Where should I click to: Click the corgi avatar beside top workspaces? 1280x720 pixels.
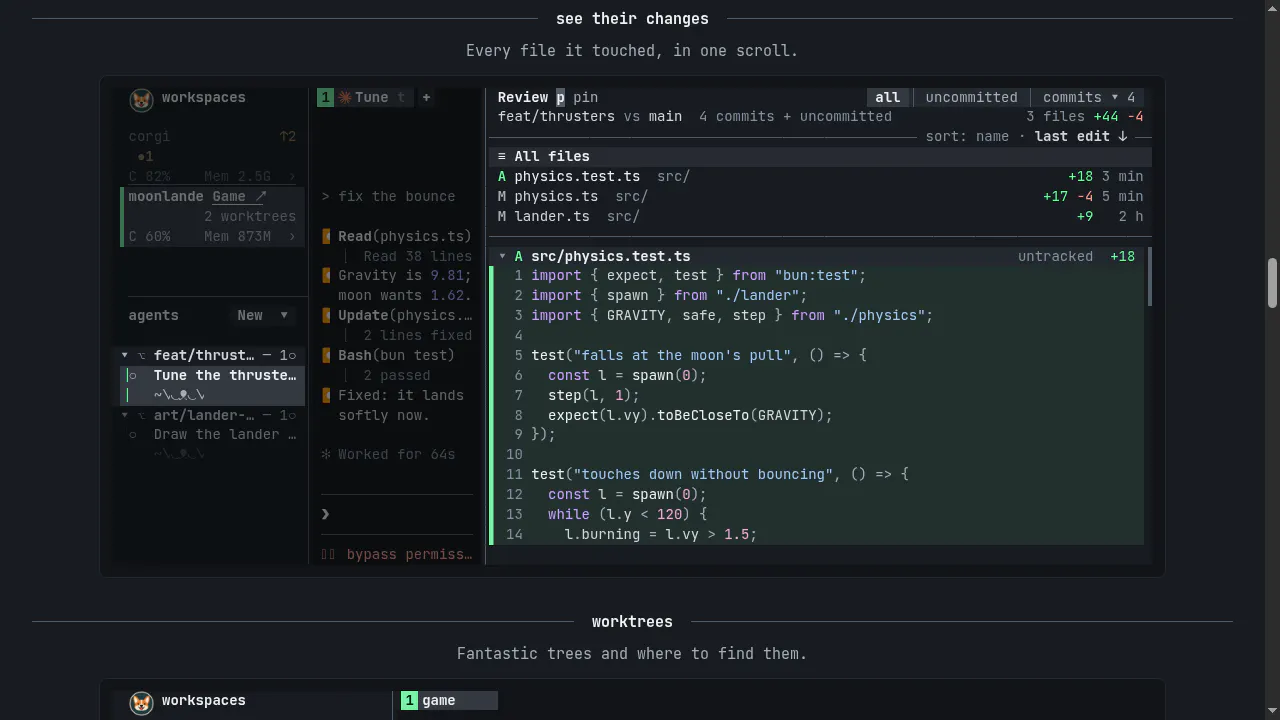click(x=141, y=99)
